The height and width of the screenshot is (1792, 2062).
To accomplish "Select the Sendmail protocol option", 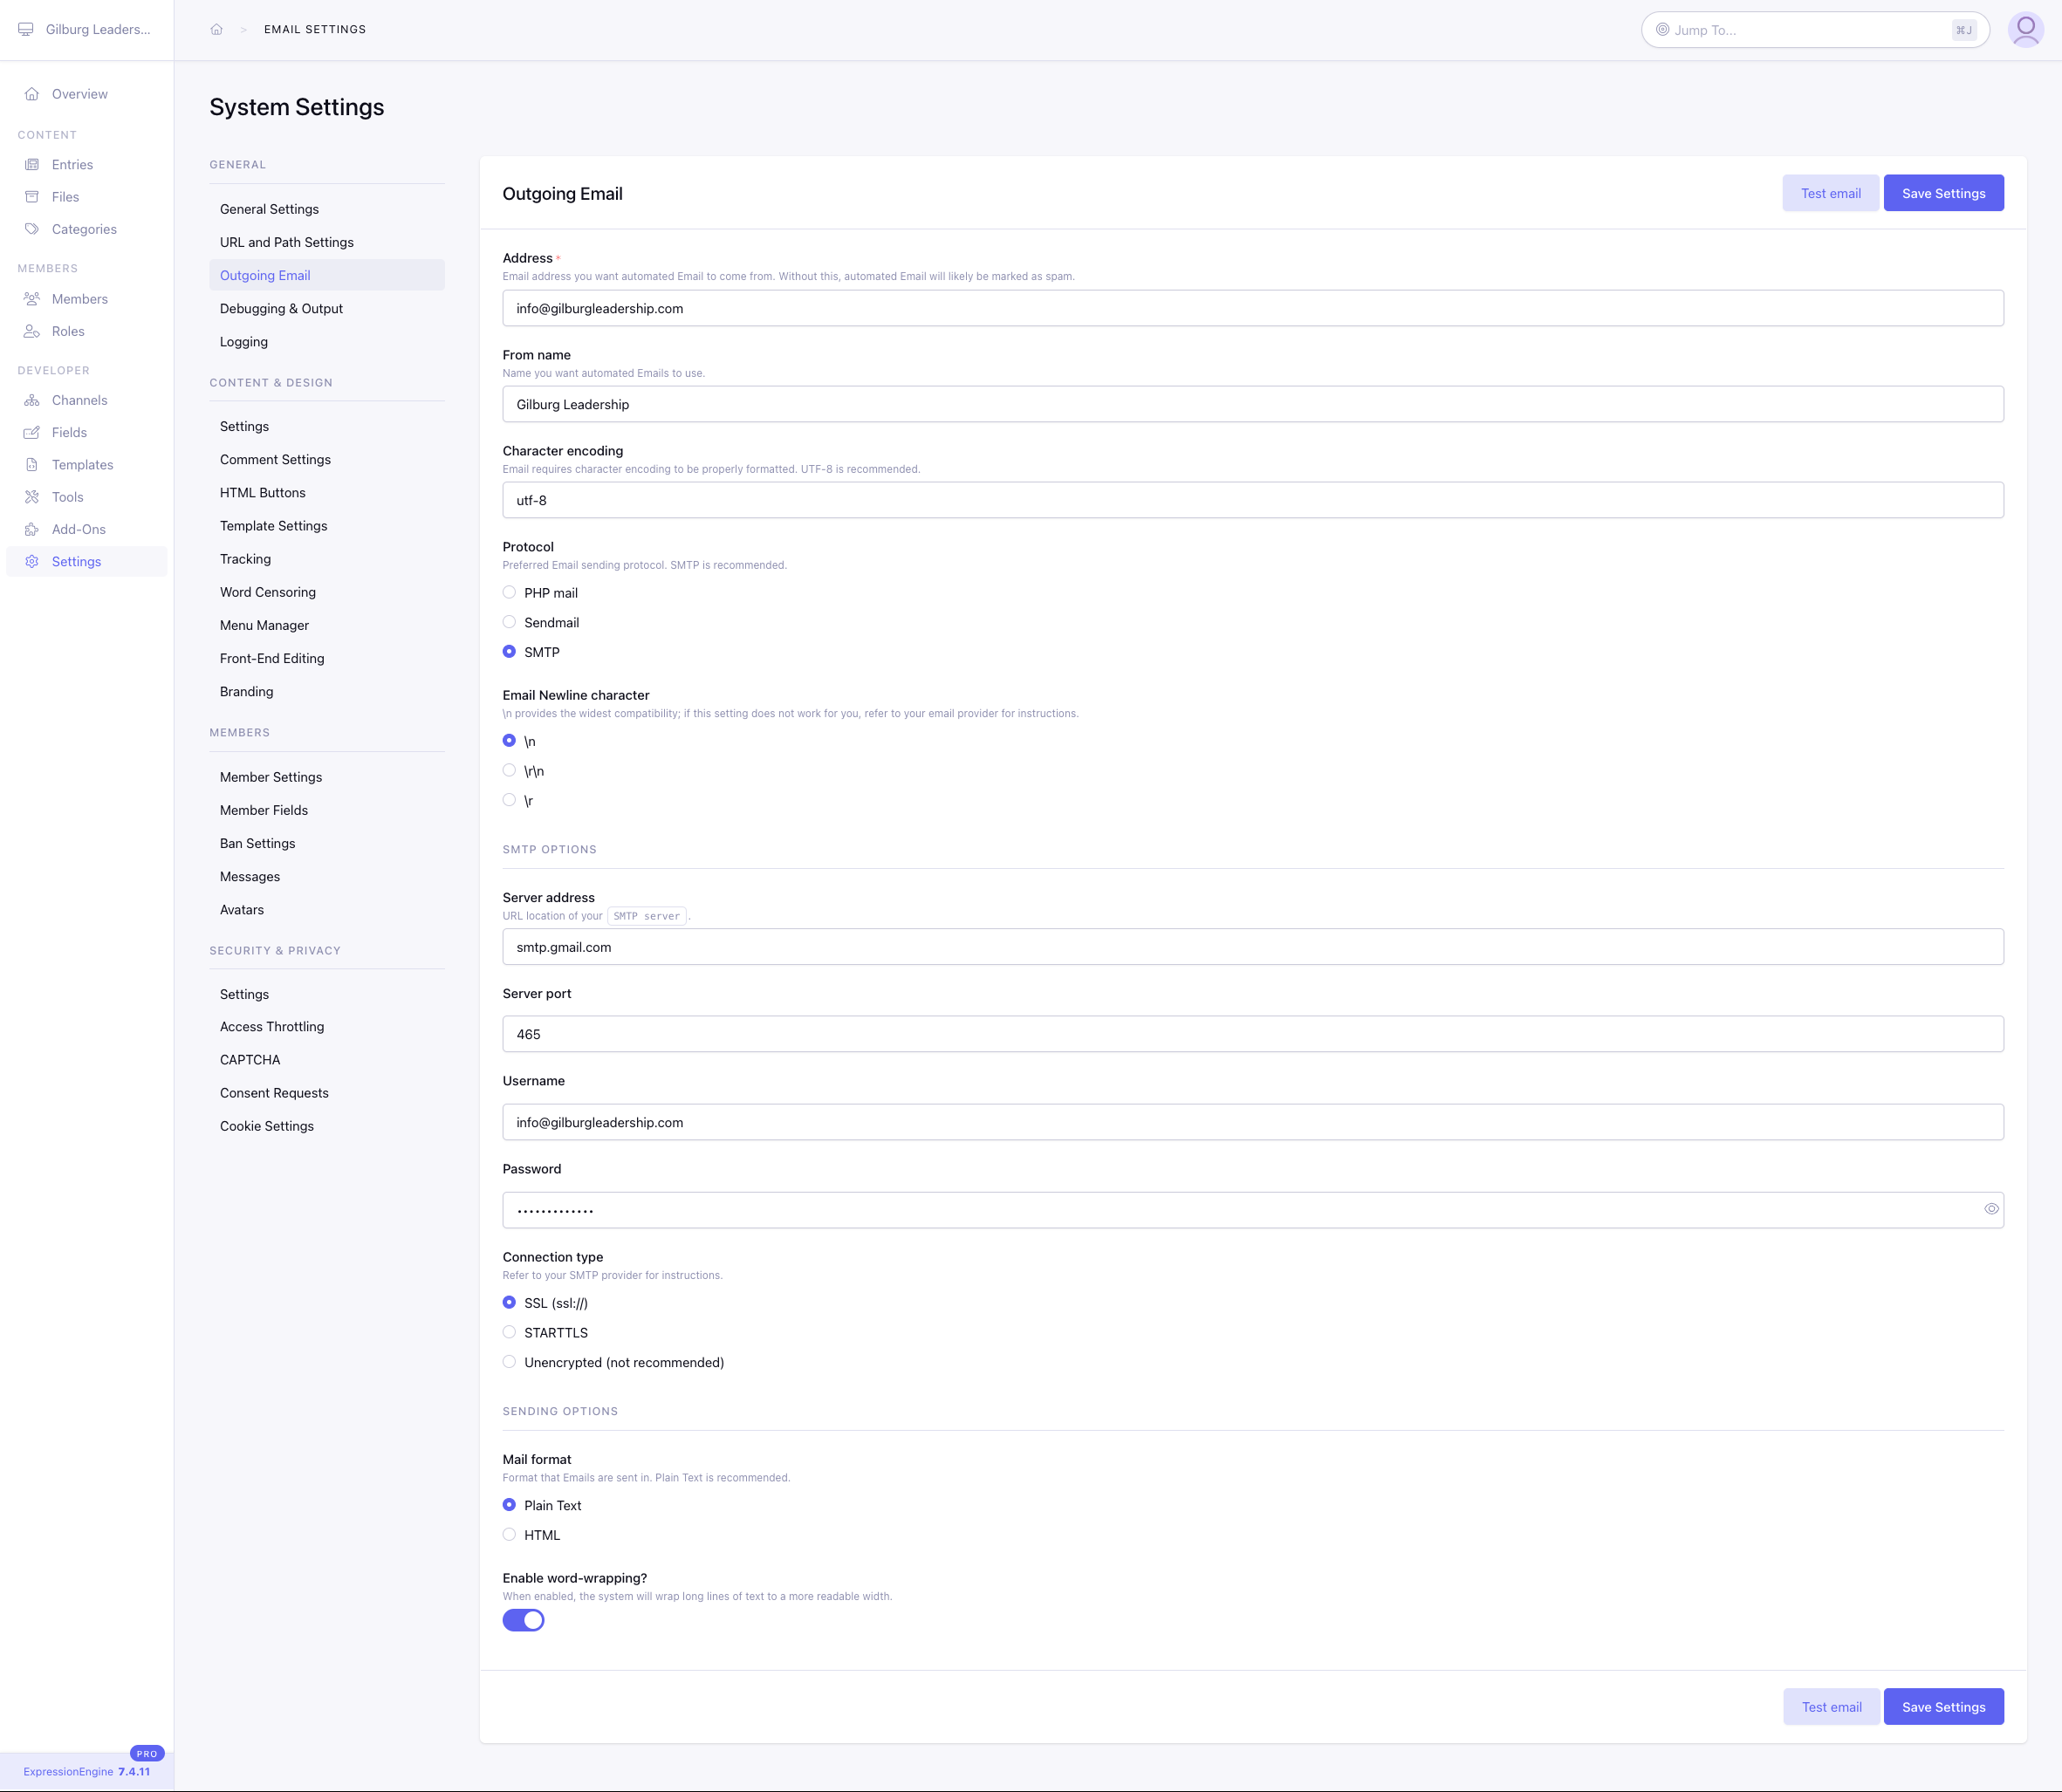I will (509, 622).
